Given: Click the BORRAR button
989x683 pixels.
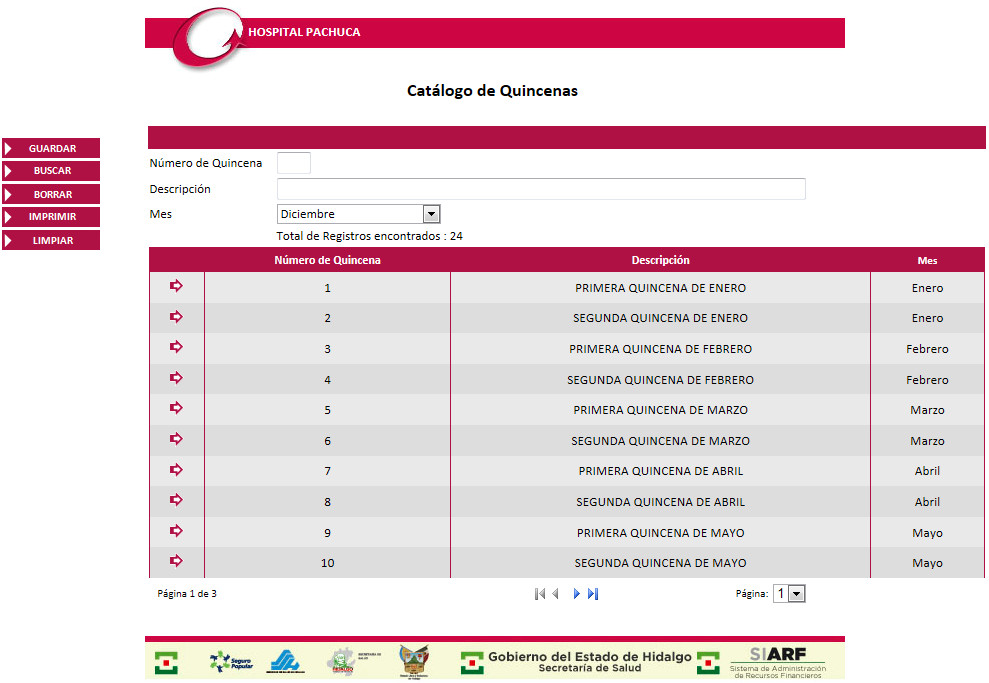Looking at the screenshot, I should pyautogui.click(x=51, y=194).
